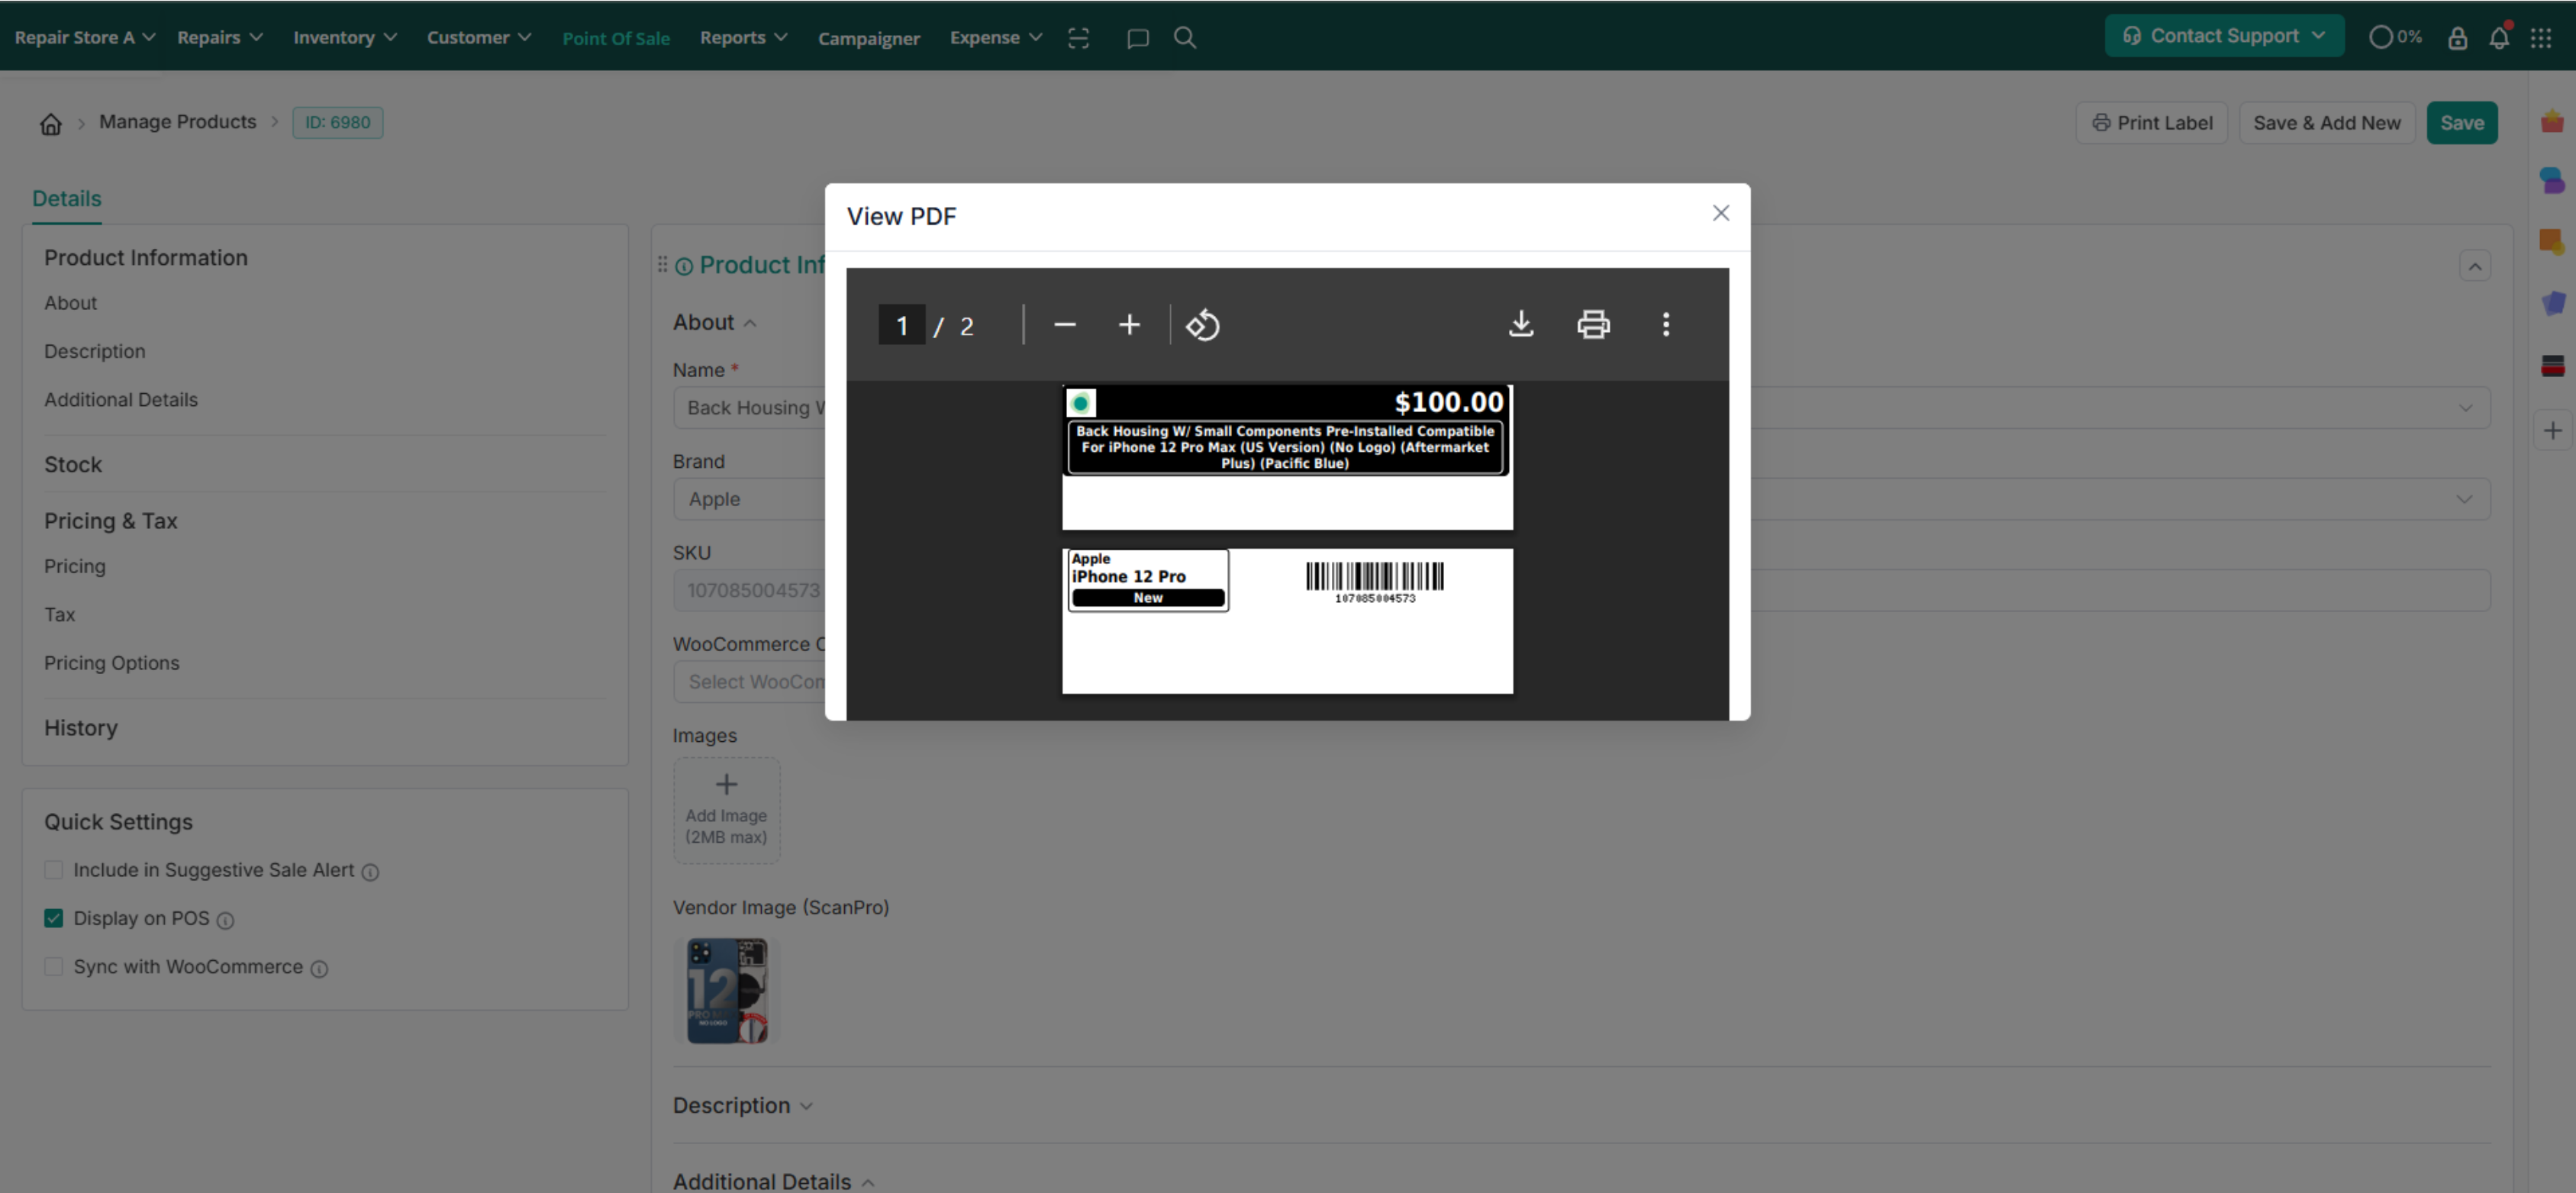The image size is (2576, 1193).
Task: Open the Reports menu
Action: coord(743,37)
